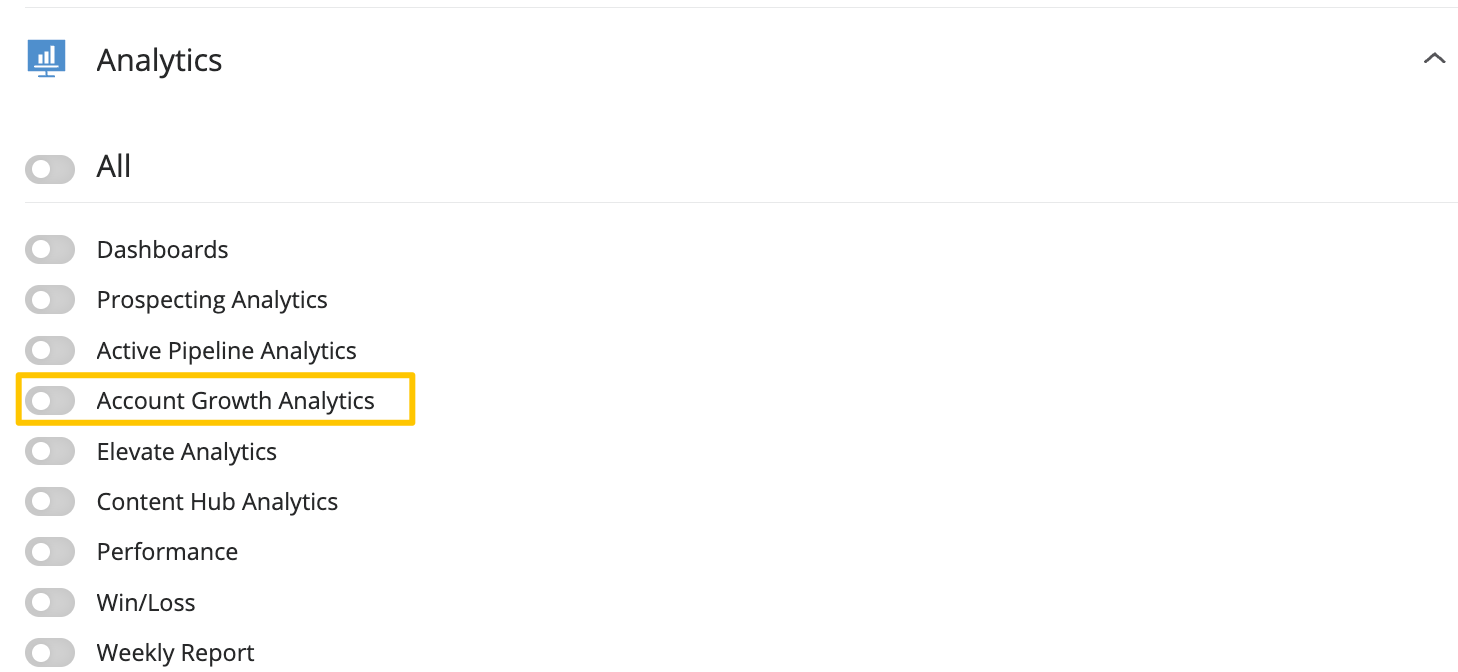Click the Account Growth Analytics label
1458x672 pixels.
[x=235, y=401]
